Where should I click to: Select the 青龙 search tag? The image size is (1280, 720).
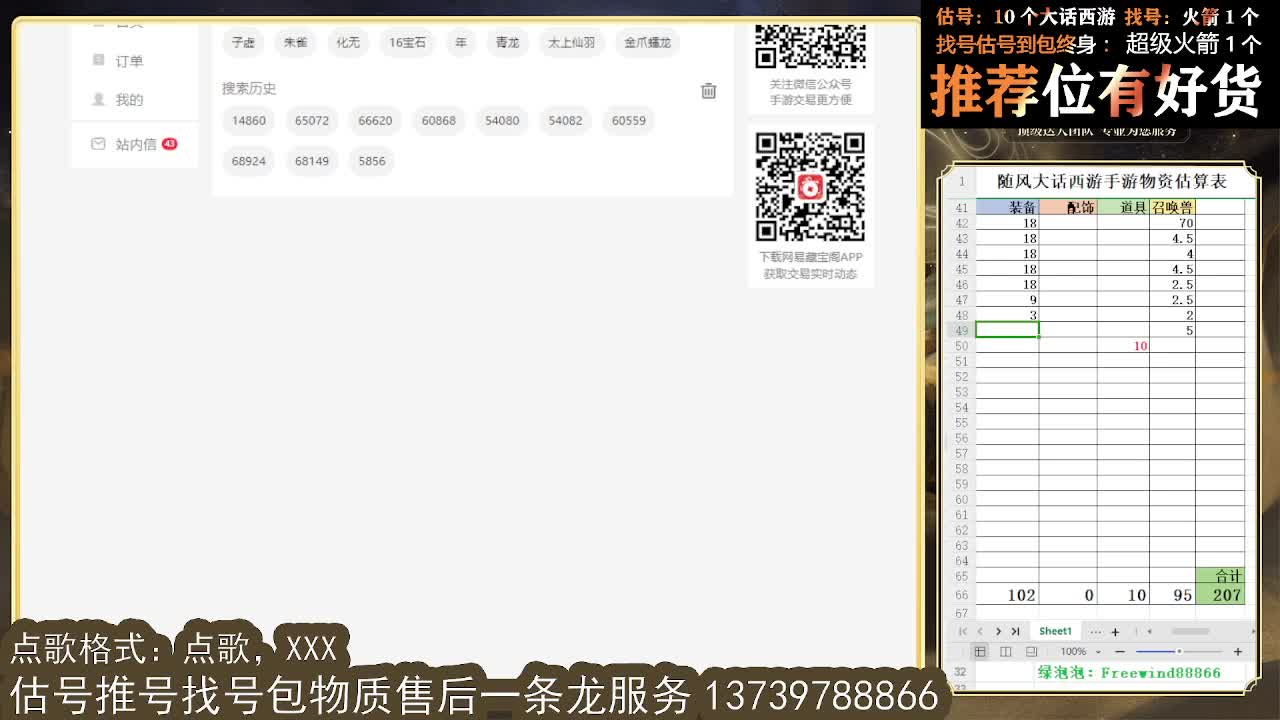pyautogui.click(x=507, y=43)
